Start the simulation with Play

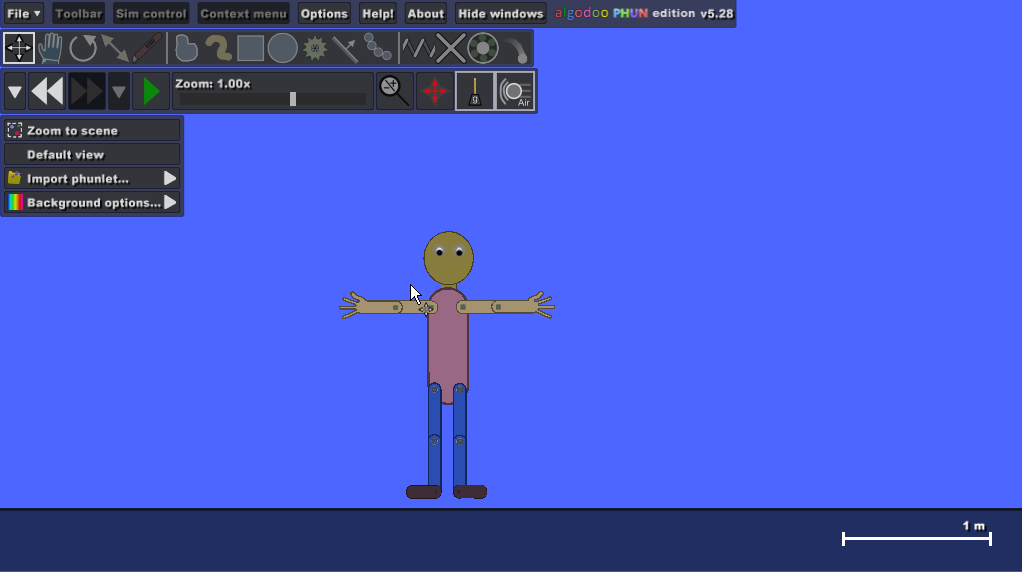(151, 91)
